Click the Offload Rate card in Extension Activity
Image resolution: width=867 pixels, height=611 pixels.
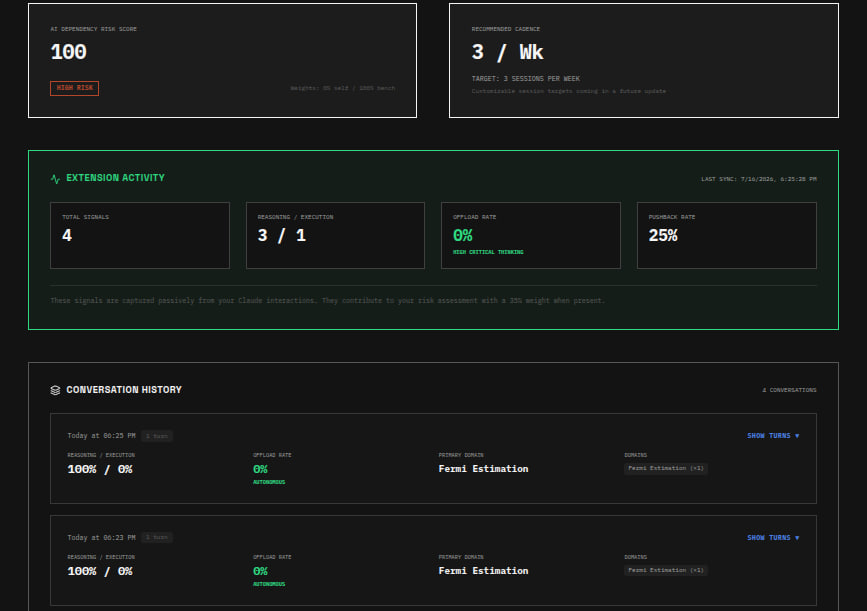pos(531,236)
